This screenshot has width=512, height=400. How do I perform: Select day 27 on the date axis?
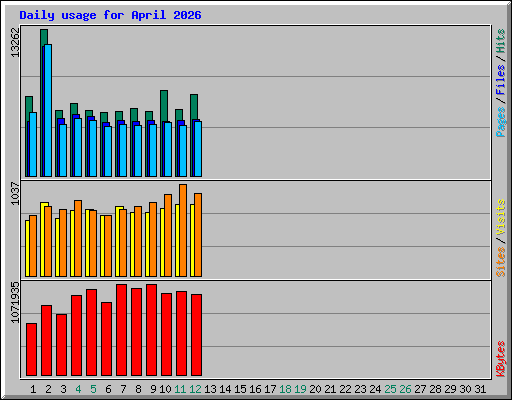pyautogui.click(x=420, y=389)
